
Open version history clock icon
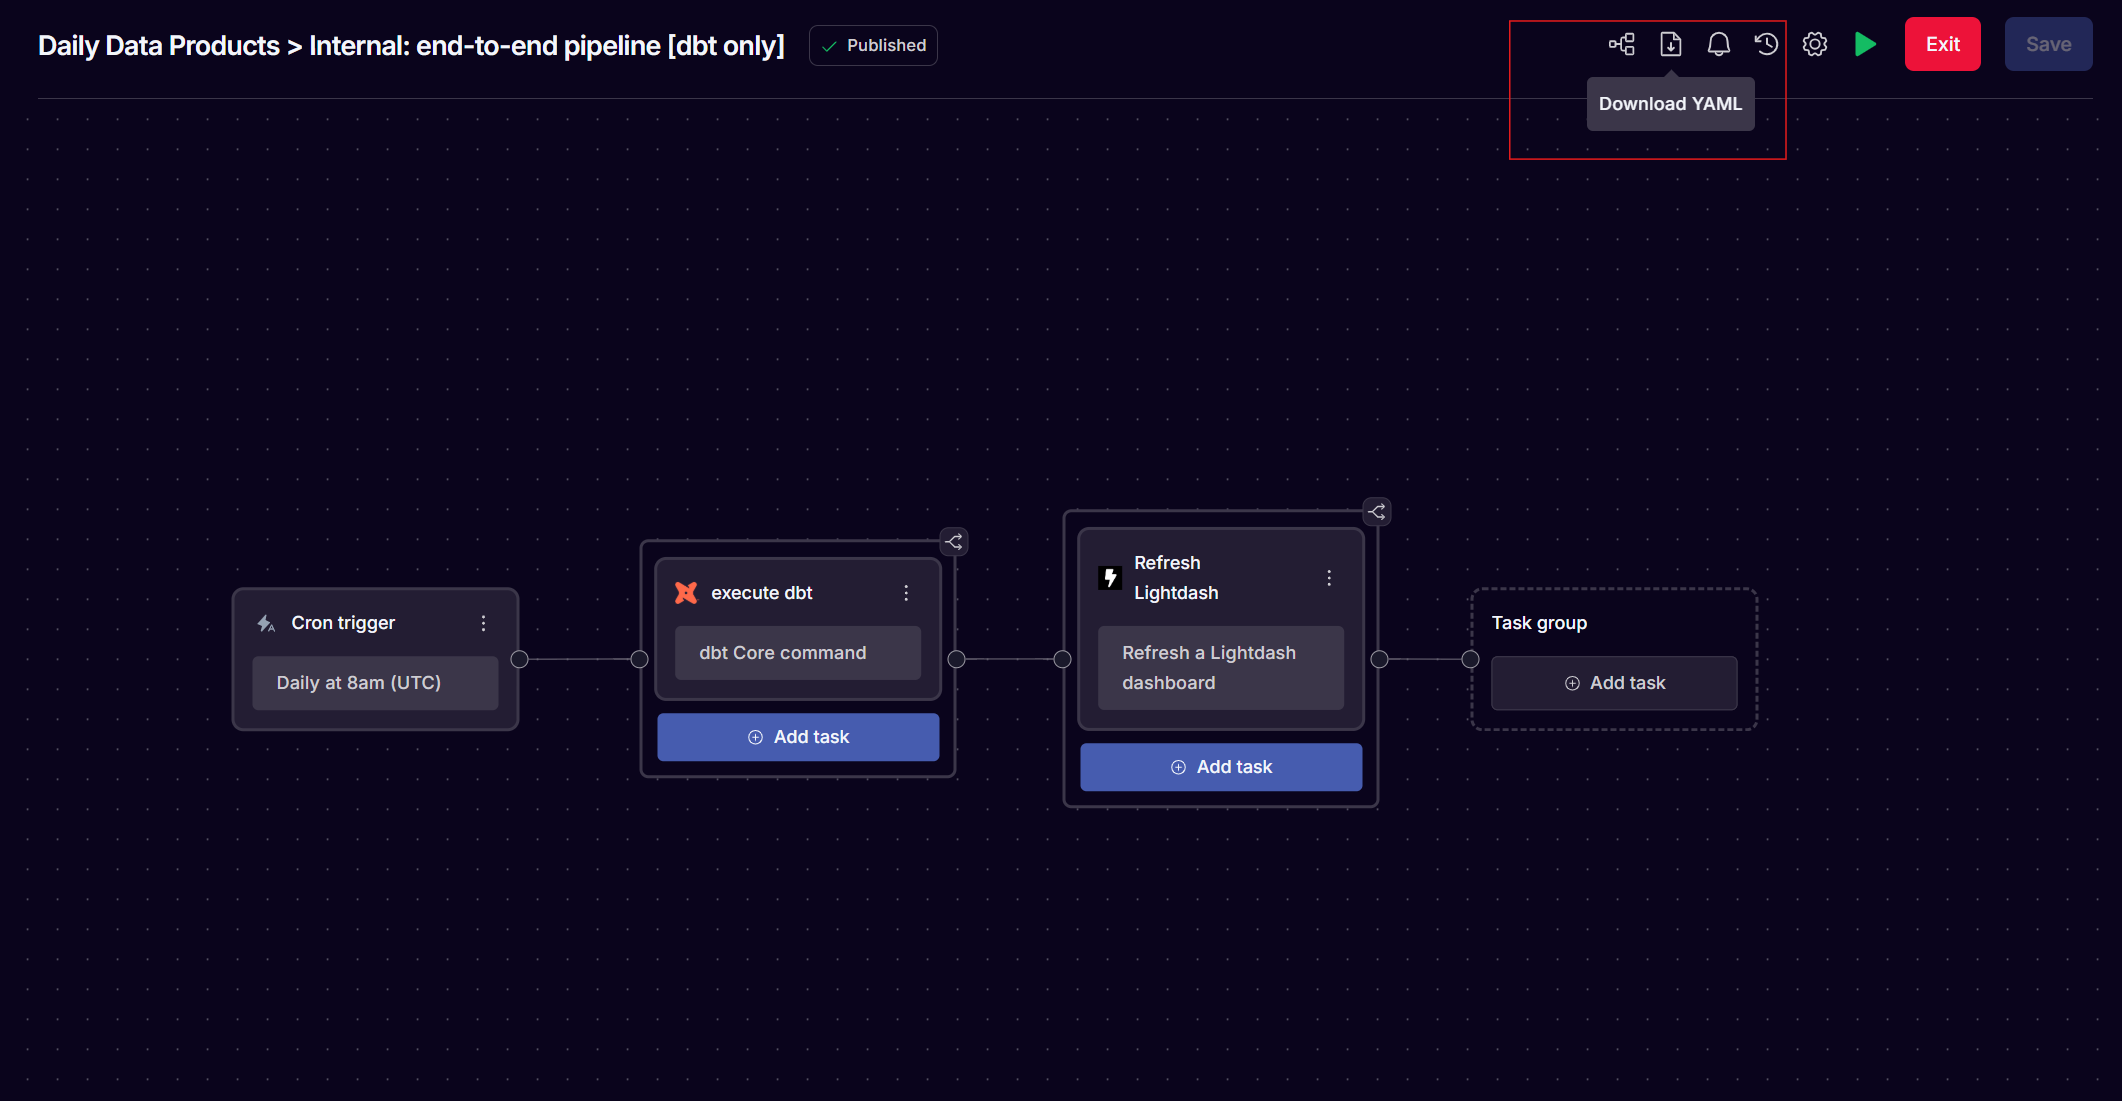click(x=1766, y=44)
